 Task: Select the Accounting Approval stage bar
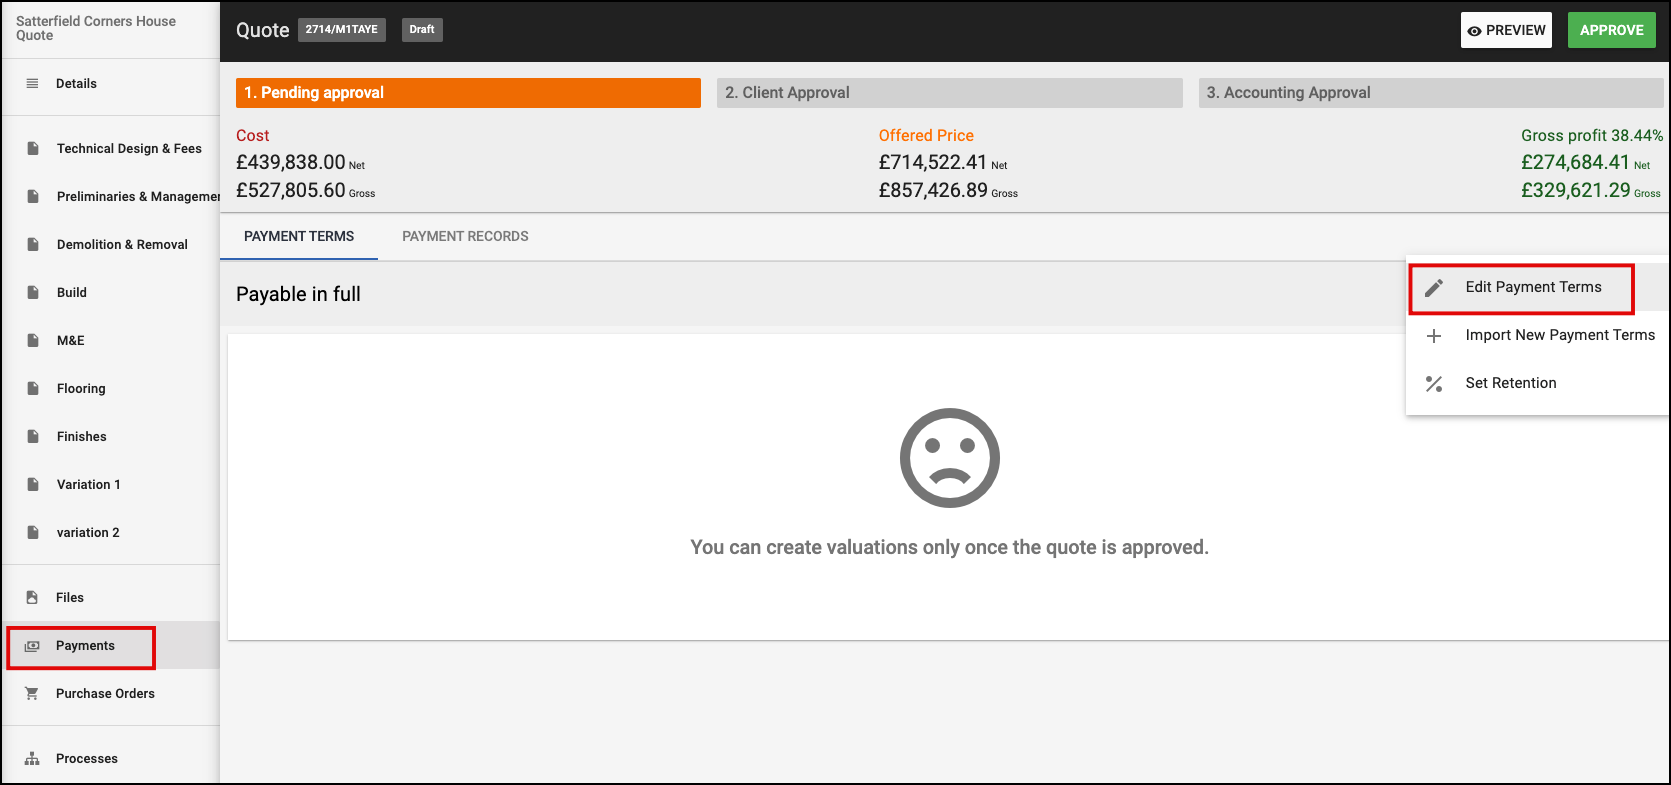tap(1431, 93)
